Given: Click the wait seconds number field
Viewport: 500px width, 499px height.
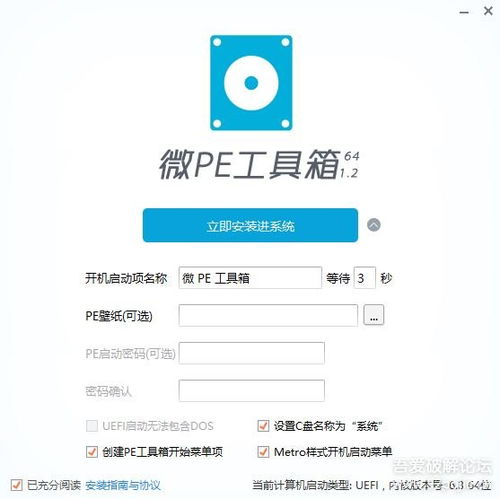Looking at the screenshot, I should tap(364, 278).
